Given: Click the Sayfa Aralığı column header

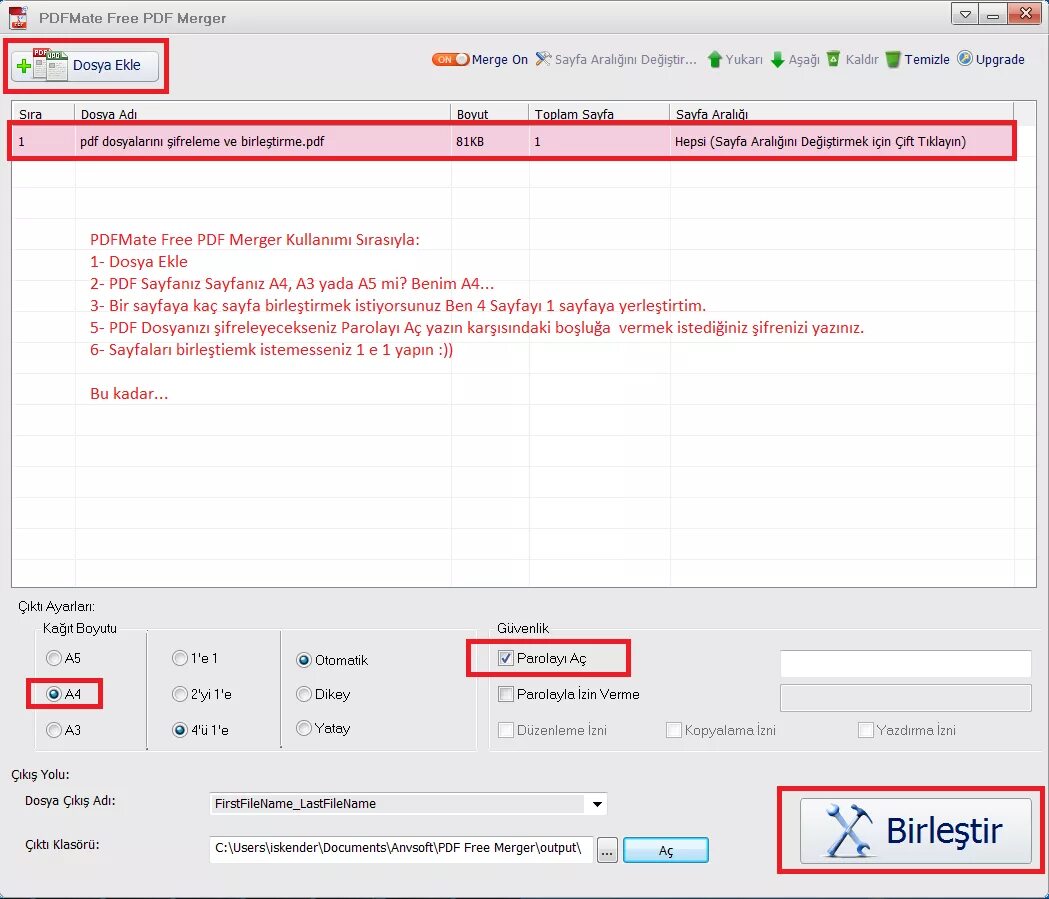Looking at the screenshot, I should 842,113.
